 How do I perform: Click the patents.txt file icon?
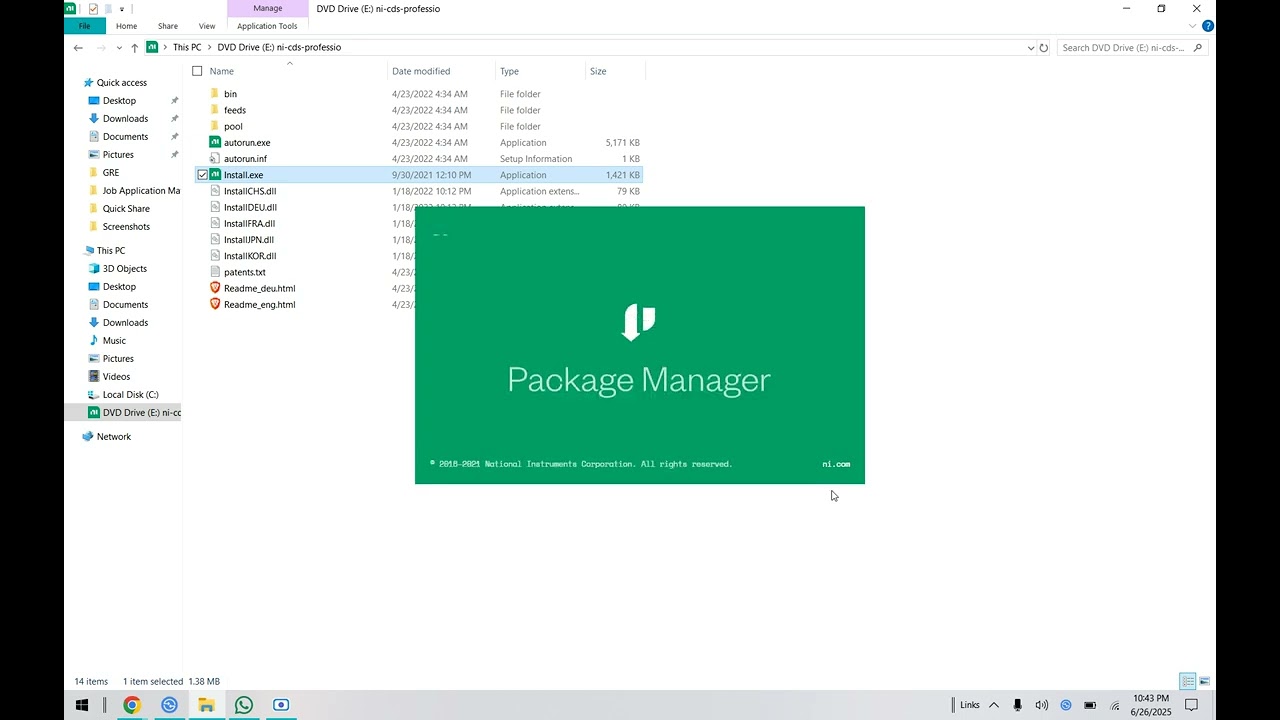pos(214,272)
